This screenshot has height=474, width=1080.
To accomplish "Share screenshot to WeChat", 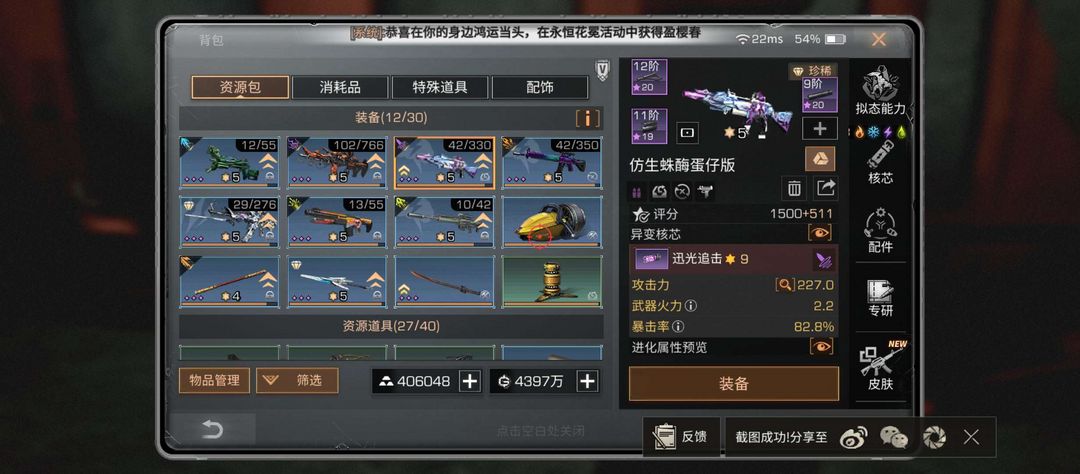I will (x=894, y=437).
